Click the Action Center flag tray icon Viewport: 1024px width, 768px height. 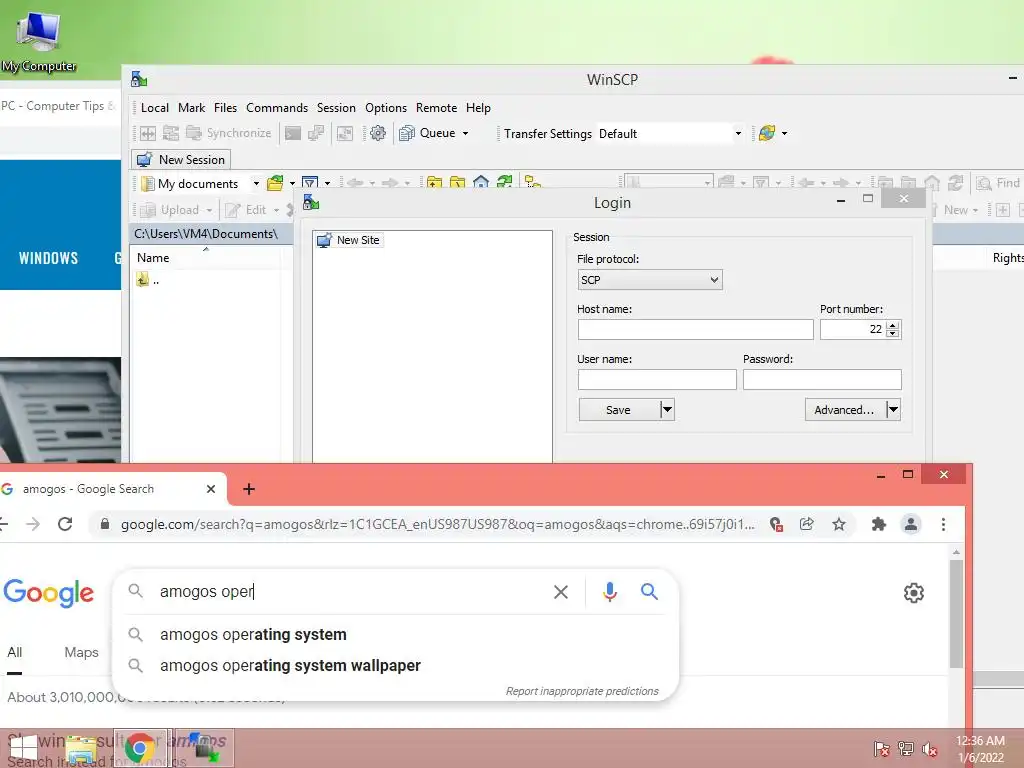click(x=881, y=749)
